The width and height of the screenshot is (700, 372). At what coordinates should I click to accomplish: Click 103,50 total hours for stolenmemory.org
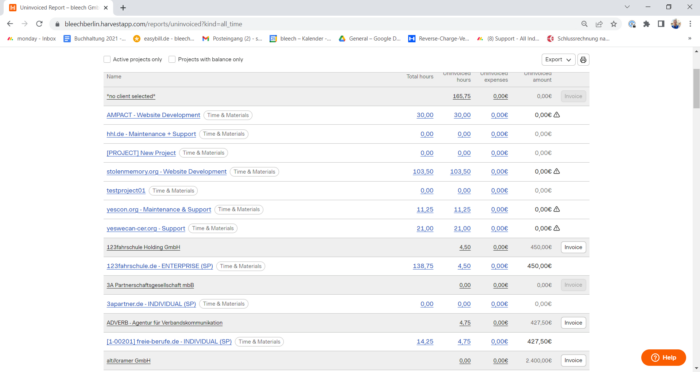pyautogui.click(x=423, y=171)
